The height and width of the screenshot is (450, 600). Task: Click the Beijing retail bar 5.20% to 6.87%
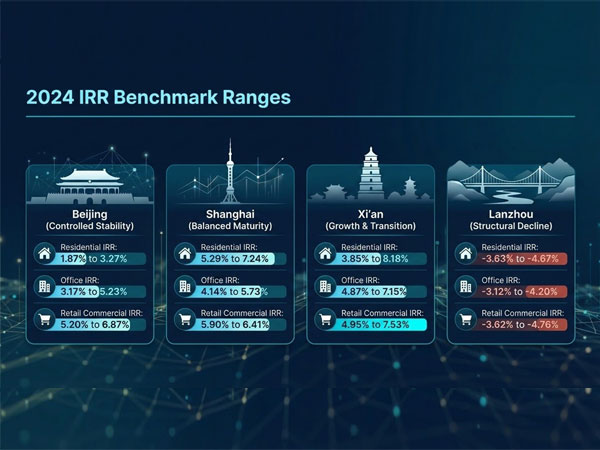click(99, 324)
